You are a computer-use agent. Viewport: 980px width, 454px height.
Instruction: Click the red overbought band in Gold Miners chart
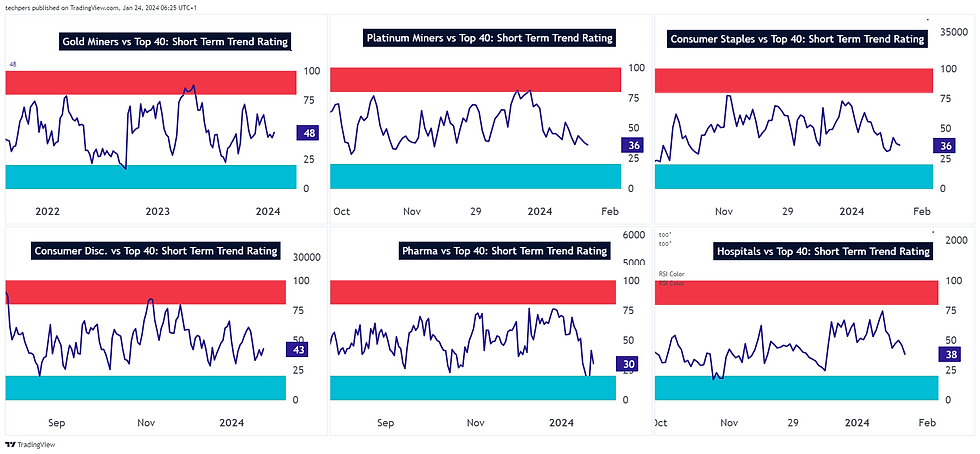tap(150, 82)
